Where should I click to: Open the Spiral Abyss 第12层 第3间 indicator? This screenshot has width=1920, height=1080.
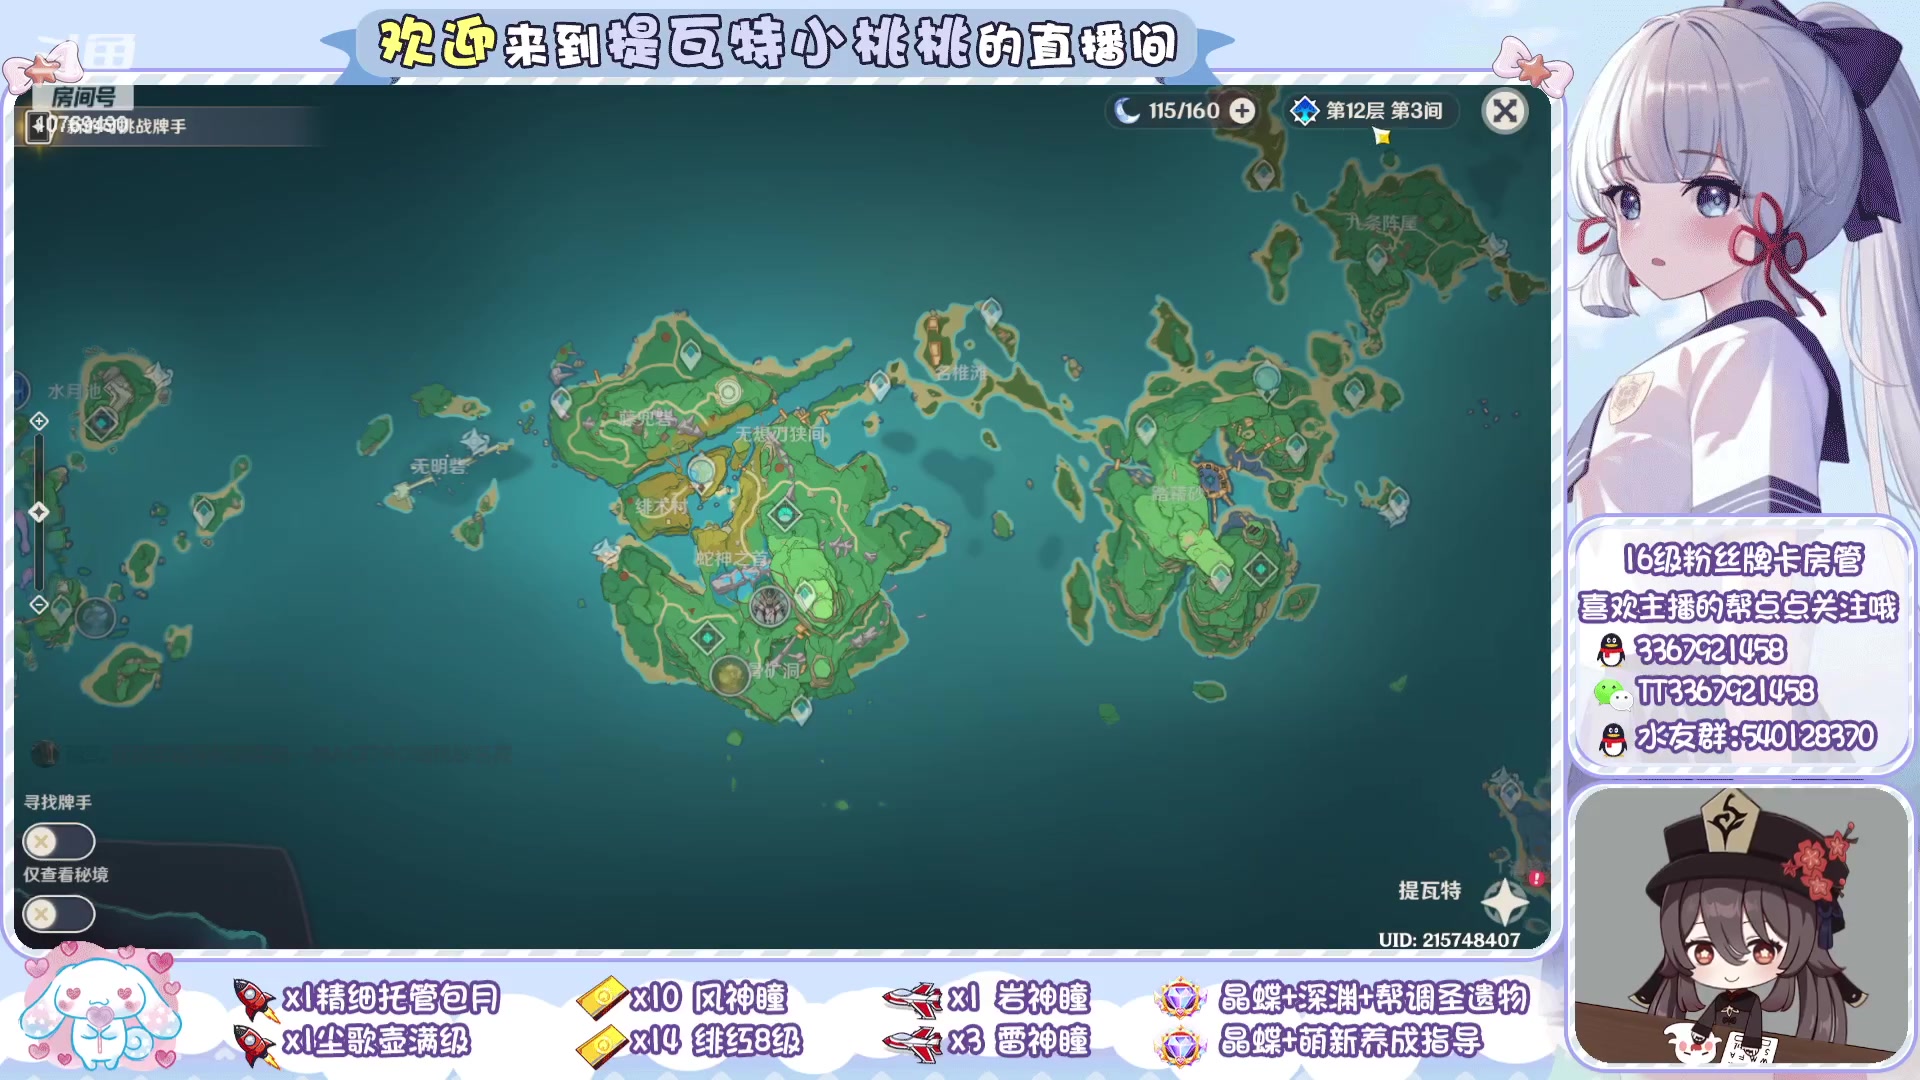[1371, 111]
